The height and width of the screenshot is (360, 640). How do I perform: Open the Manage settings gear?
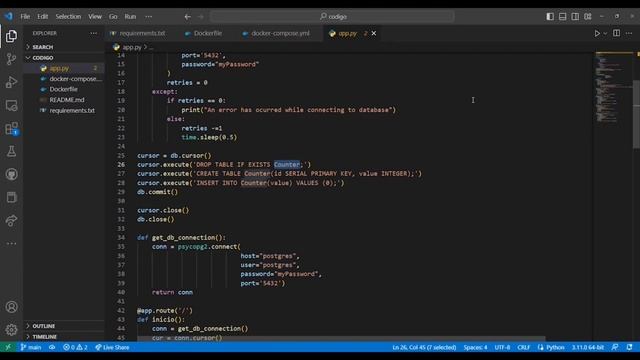[11, 329]
